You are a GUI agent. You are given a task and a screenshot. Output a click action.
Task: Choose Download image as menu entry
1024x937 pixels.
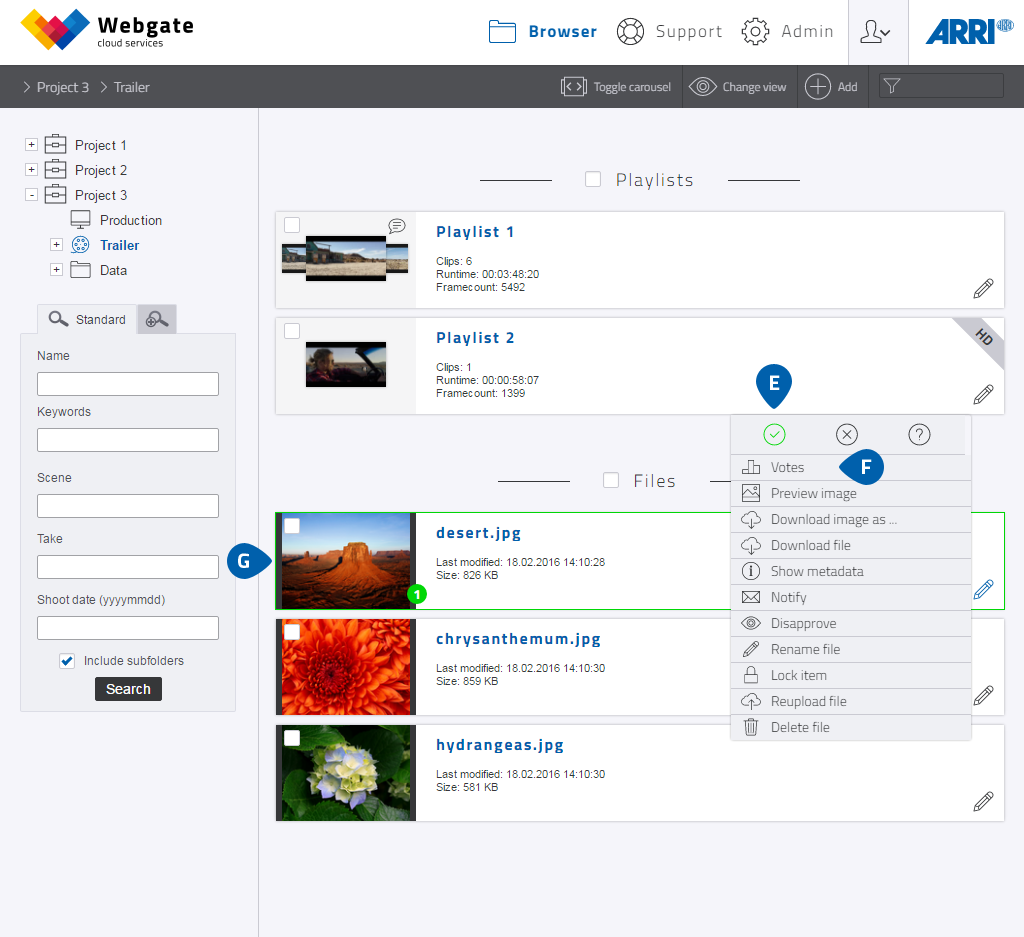(850, 520)
